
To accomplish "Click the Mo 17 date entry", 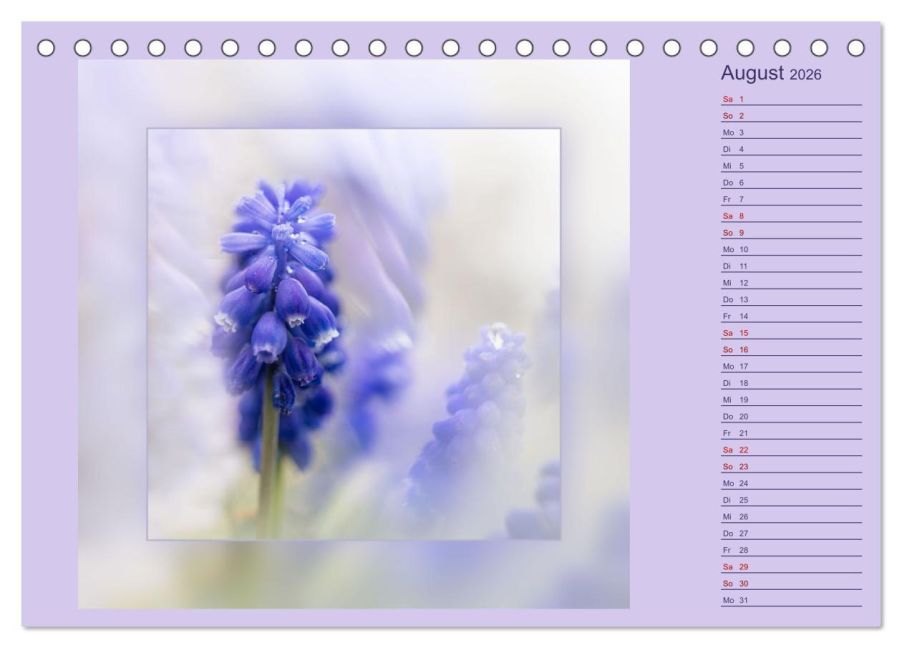I will (790, 366).
